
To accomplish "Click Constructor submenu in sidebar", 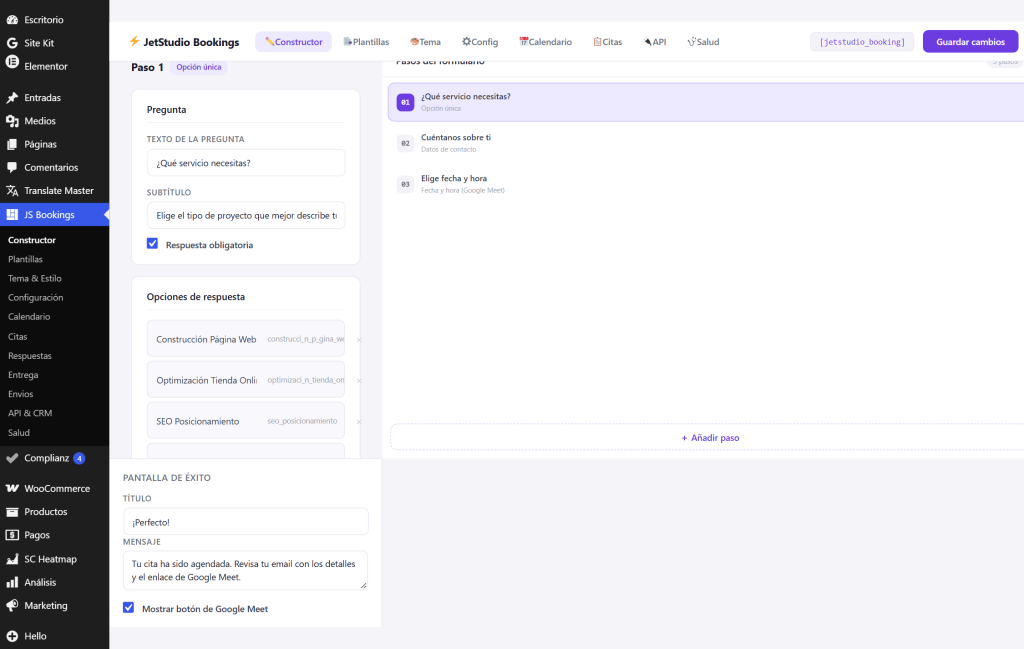I will pos(32,240).
